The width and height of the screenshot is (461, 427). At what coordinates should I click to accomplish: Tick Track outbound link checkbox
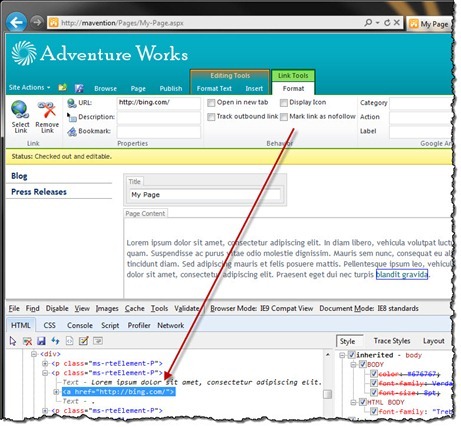coord(211,117)
